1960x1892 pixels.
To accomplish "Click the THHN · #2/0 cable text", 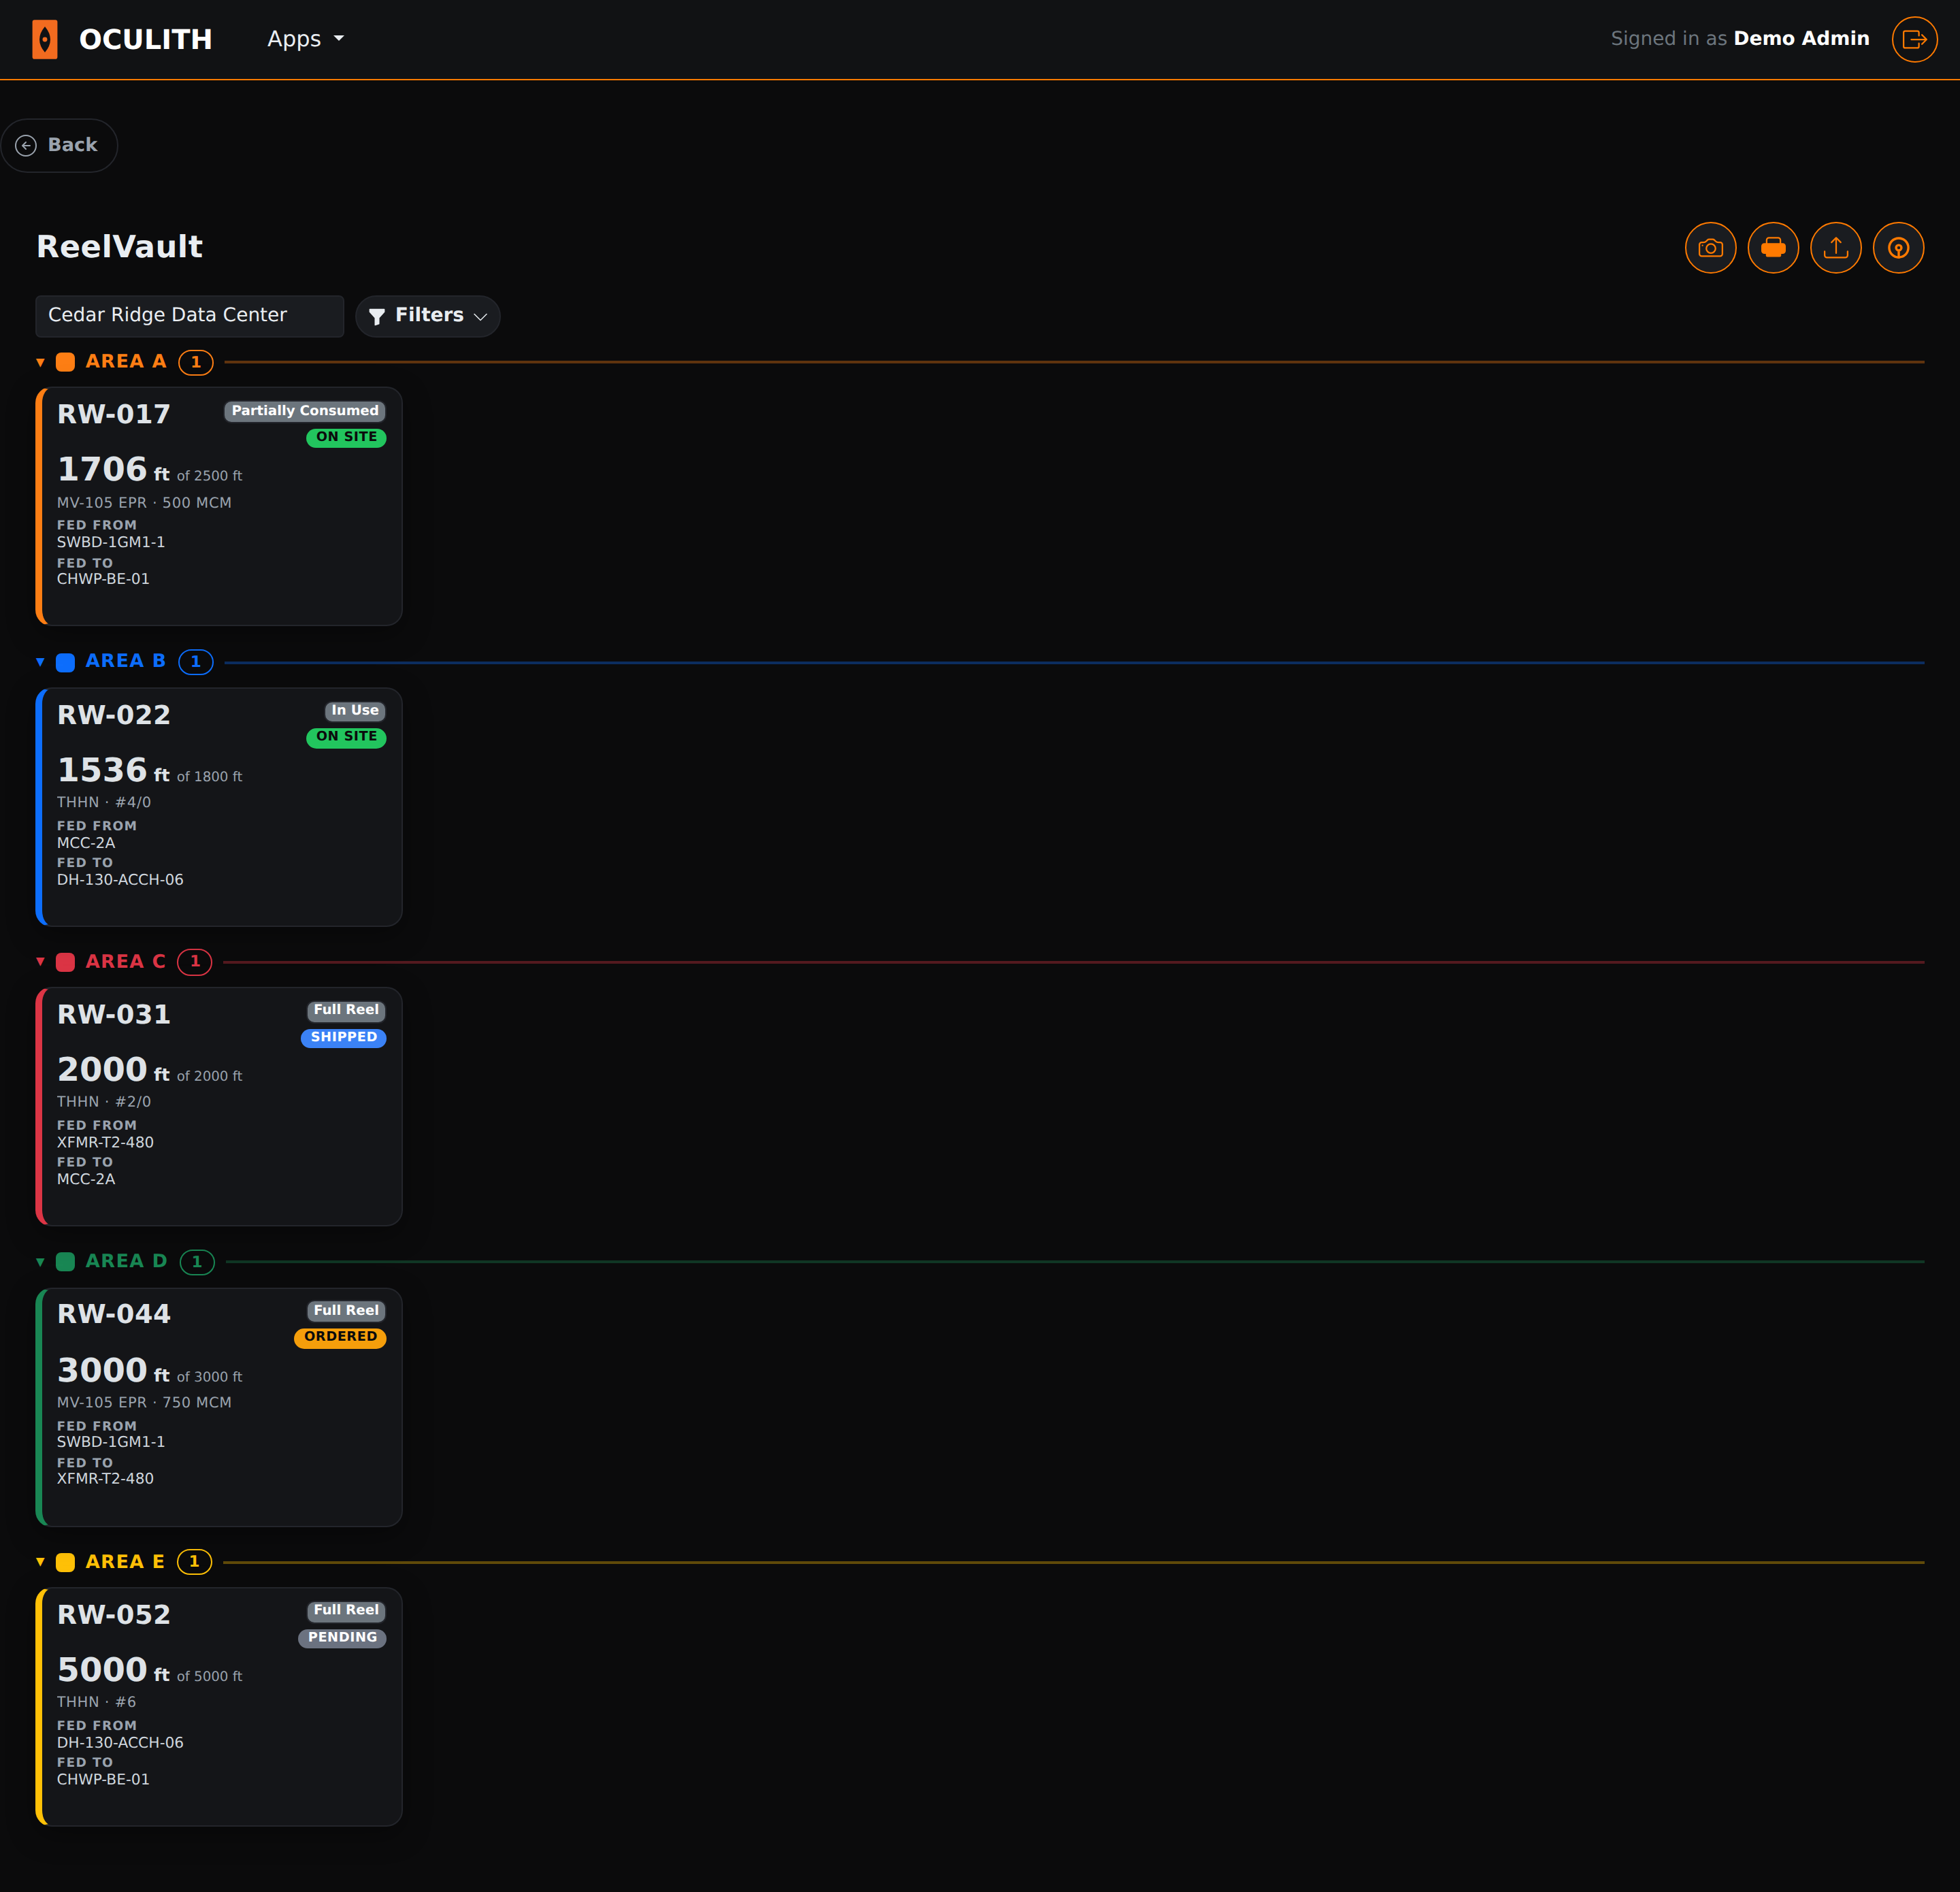I will pos(104,1101).
